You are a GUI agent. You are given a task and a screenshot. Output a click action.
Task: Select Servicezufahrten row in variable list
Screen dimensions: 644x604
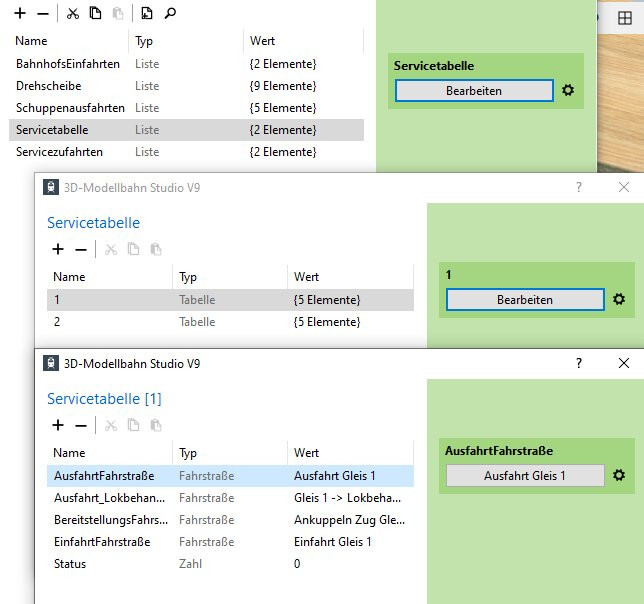coord(186,152)
